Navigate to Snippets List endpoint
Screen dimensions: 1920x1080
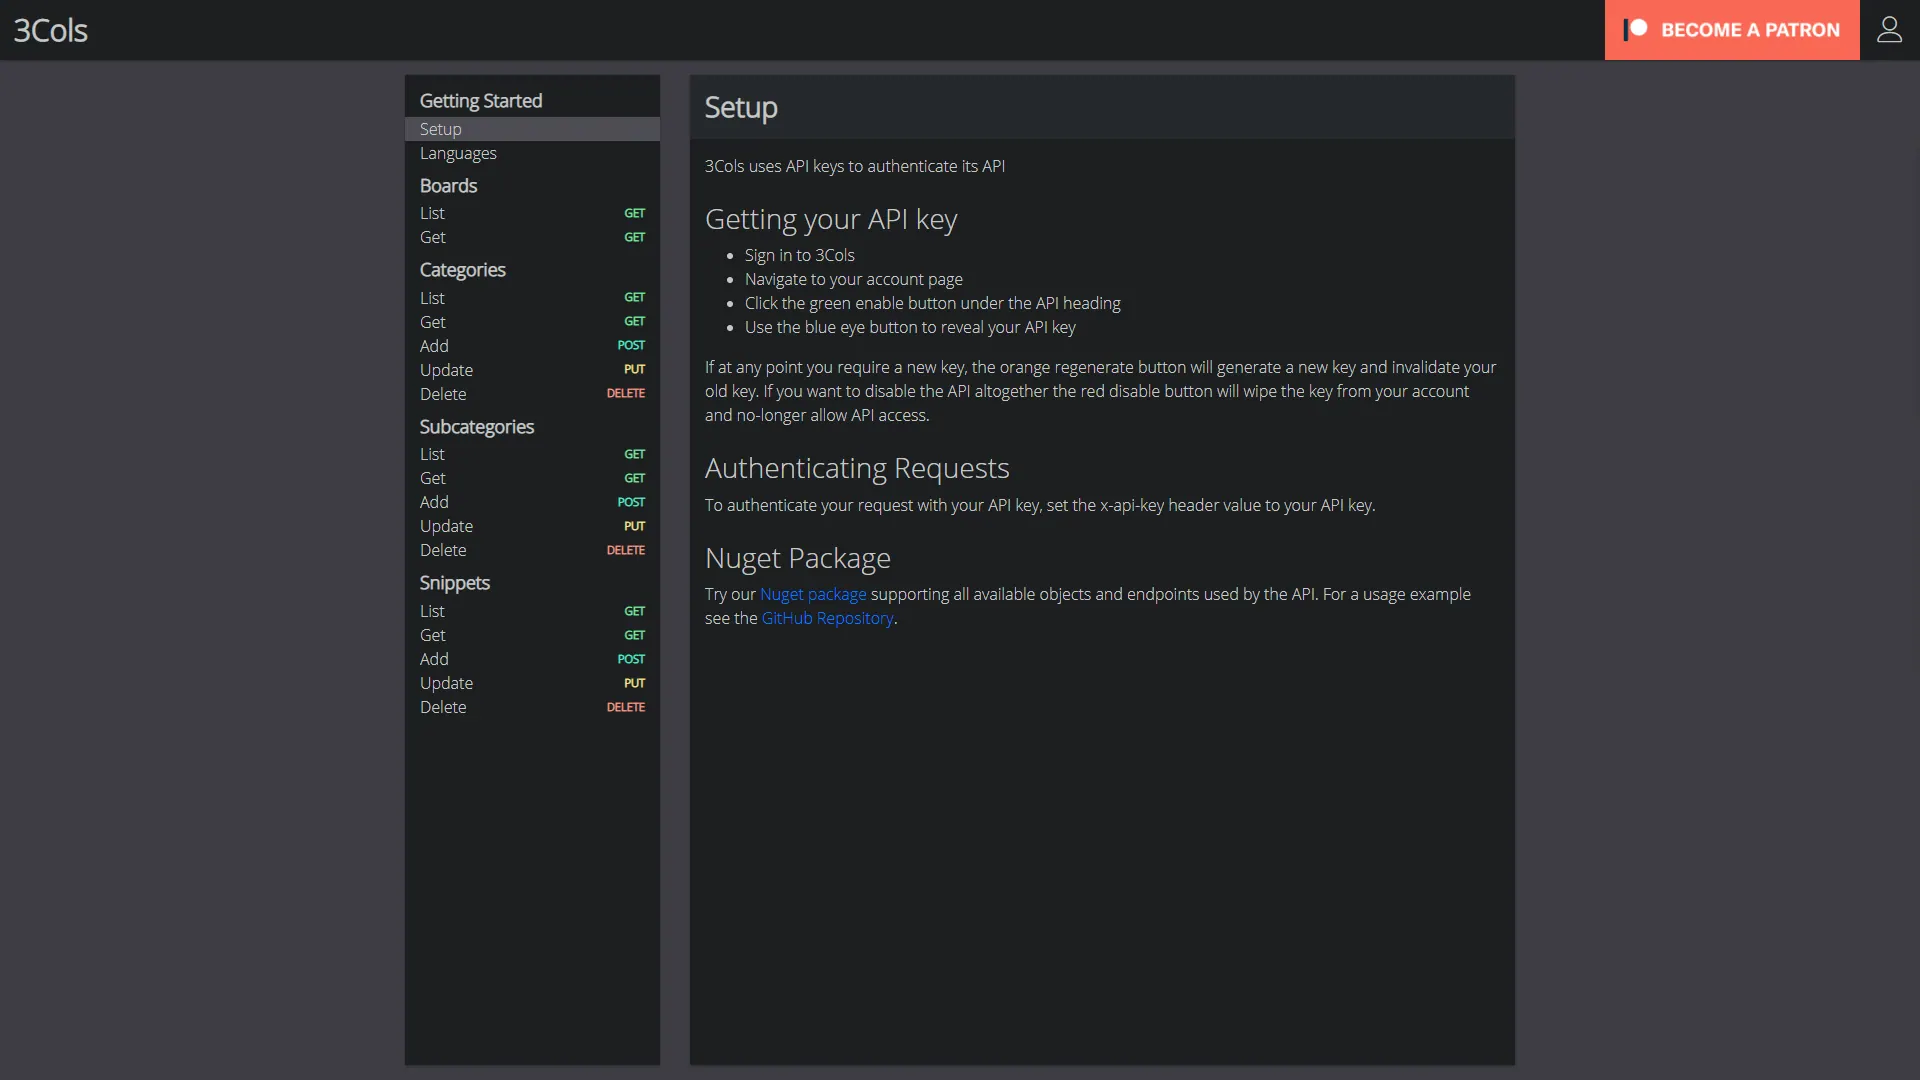click(x=532, y=611)
